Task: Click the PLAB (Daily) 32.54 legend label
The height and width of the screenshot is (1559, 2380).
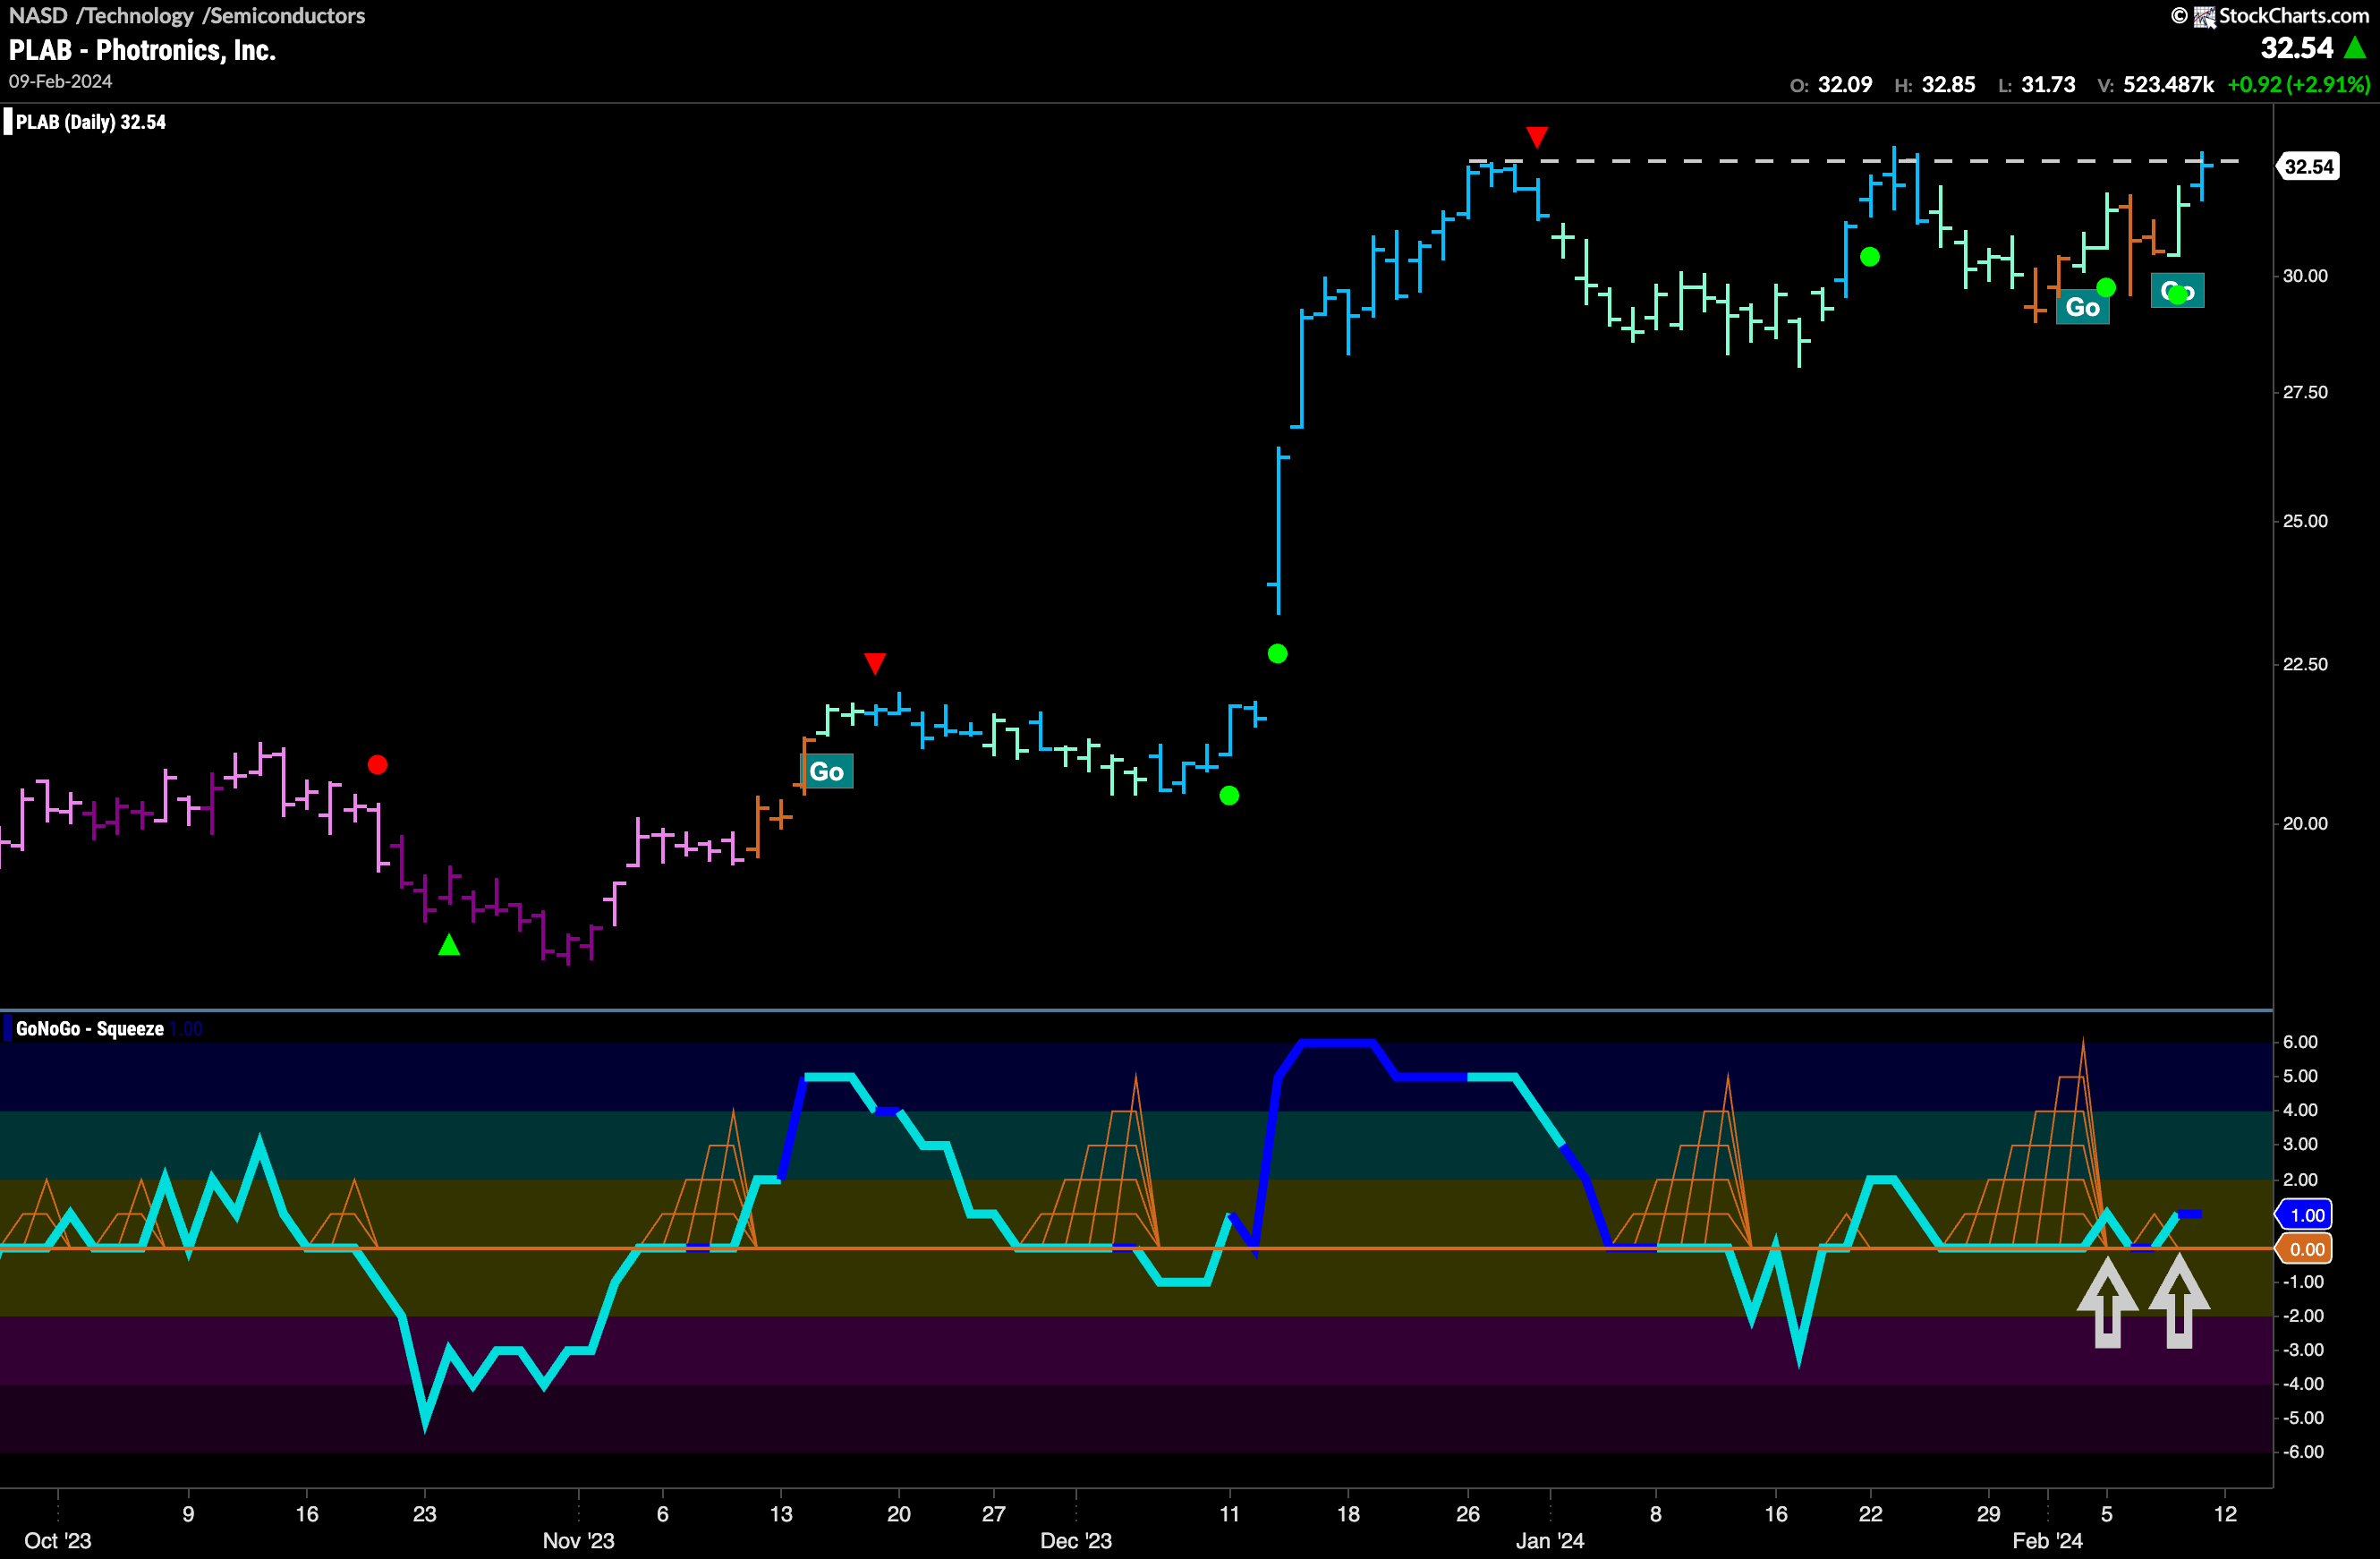Action: click(x=90, y=122)
